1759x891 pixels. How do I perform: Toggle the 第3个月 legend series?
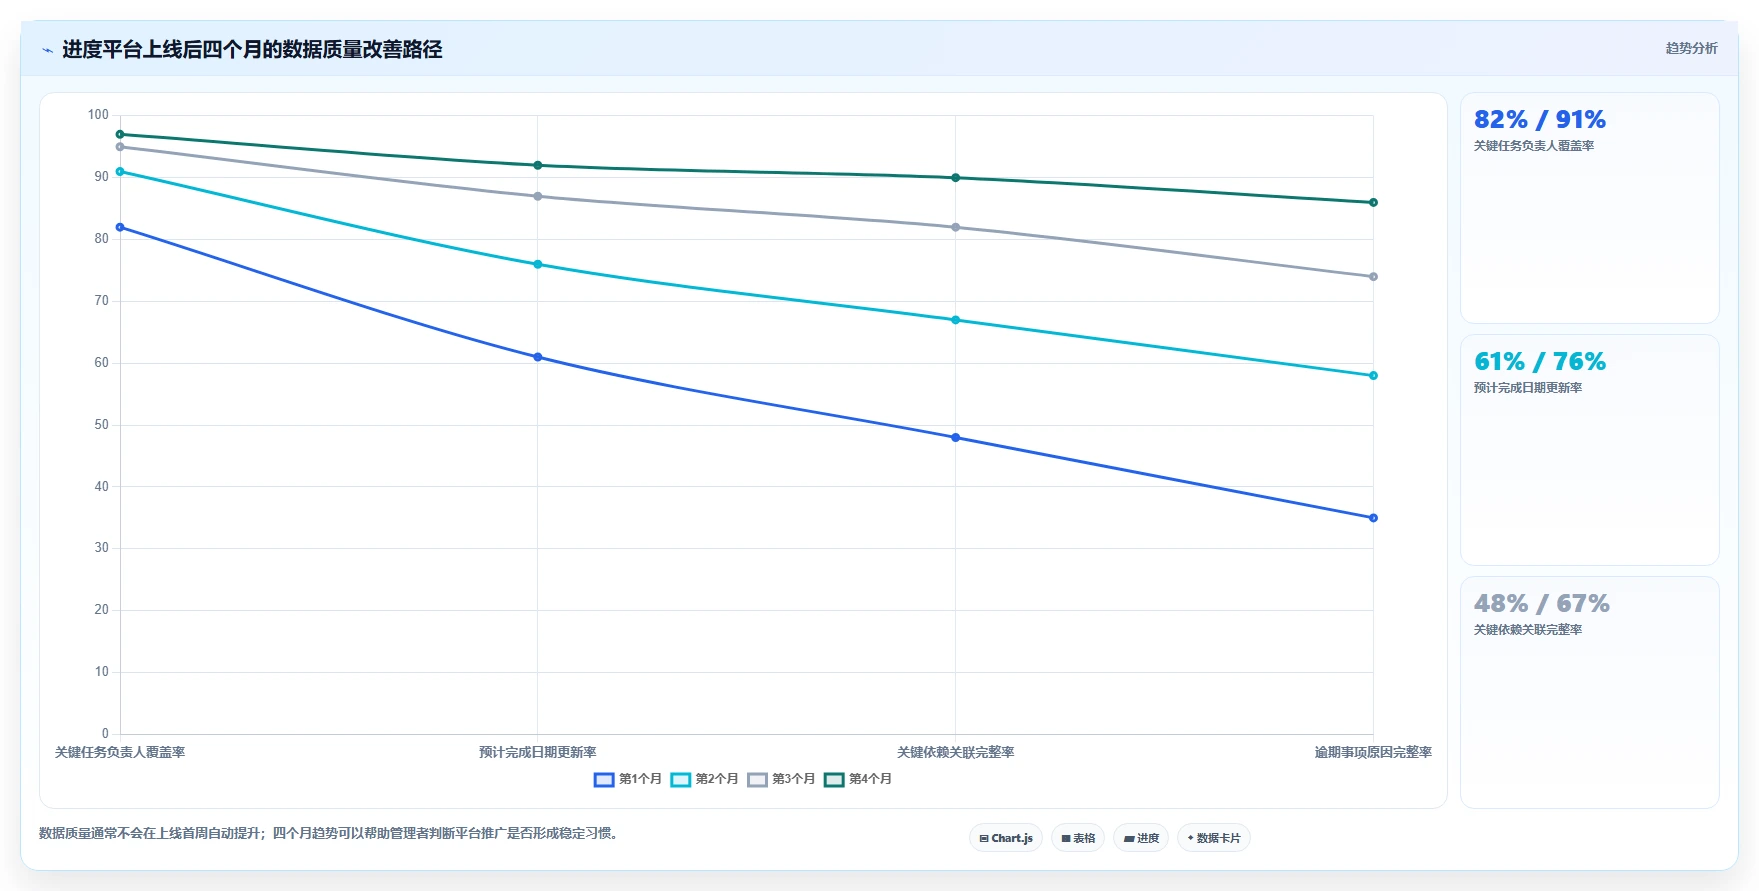point(781,779)
